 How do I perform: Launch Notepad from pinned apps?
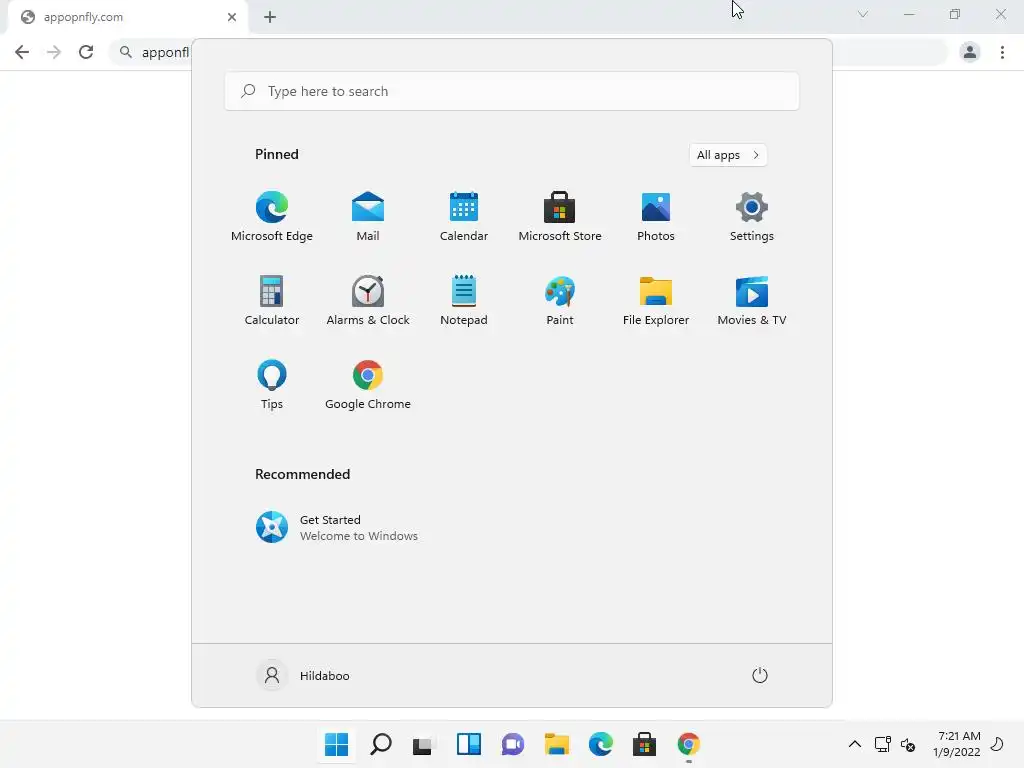point(464,300)
